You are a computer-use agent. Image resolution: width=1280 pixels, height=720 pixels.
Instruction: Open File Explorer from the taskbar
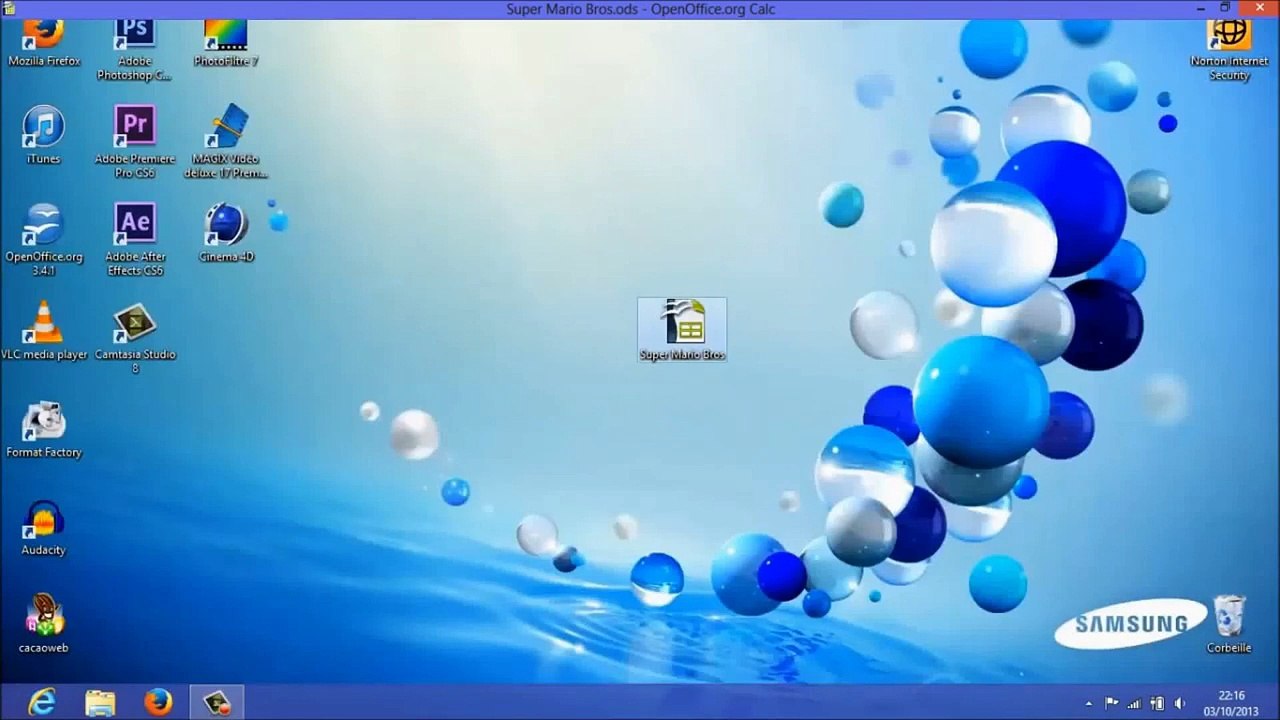[100, 703]
